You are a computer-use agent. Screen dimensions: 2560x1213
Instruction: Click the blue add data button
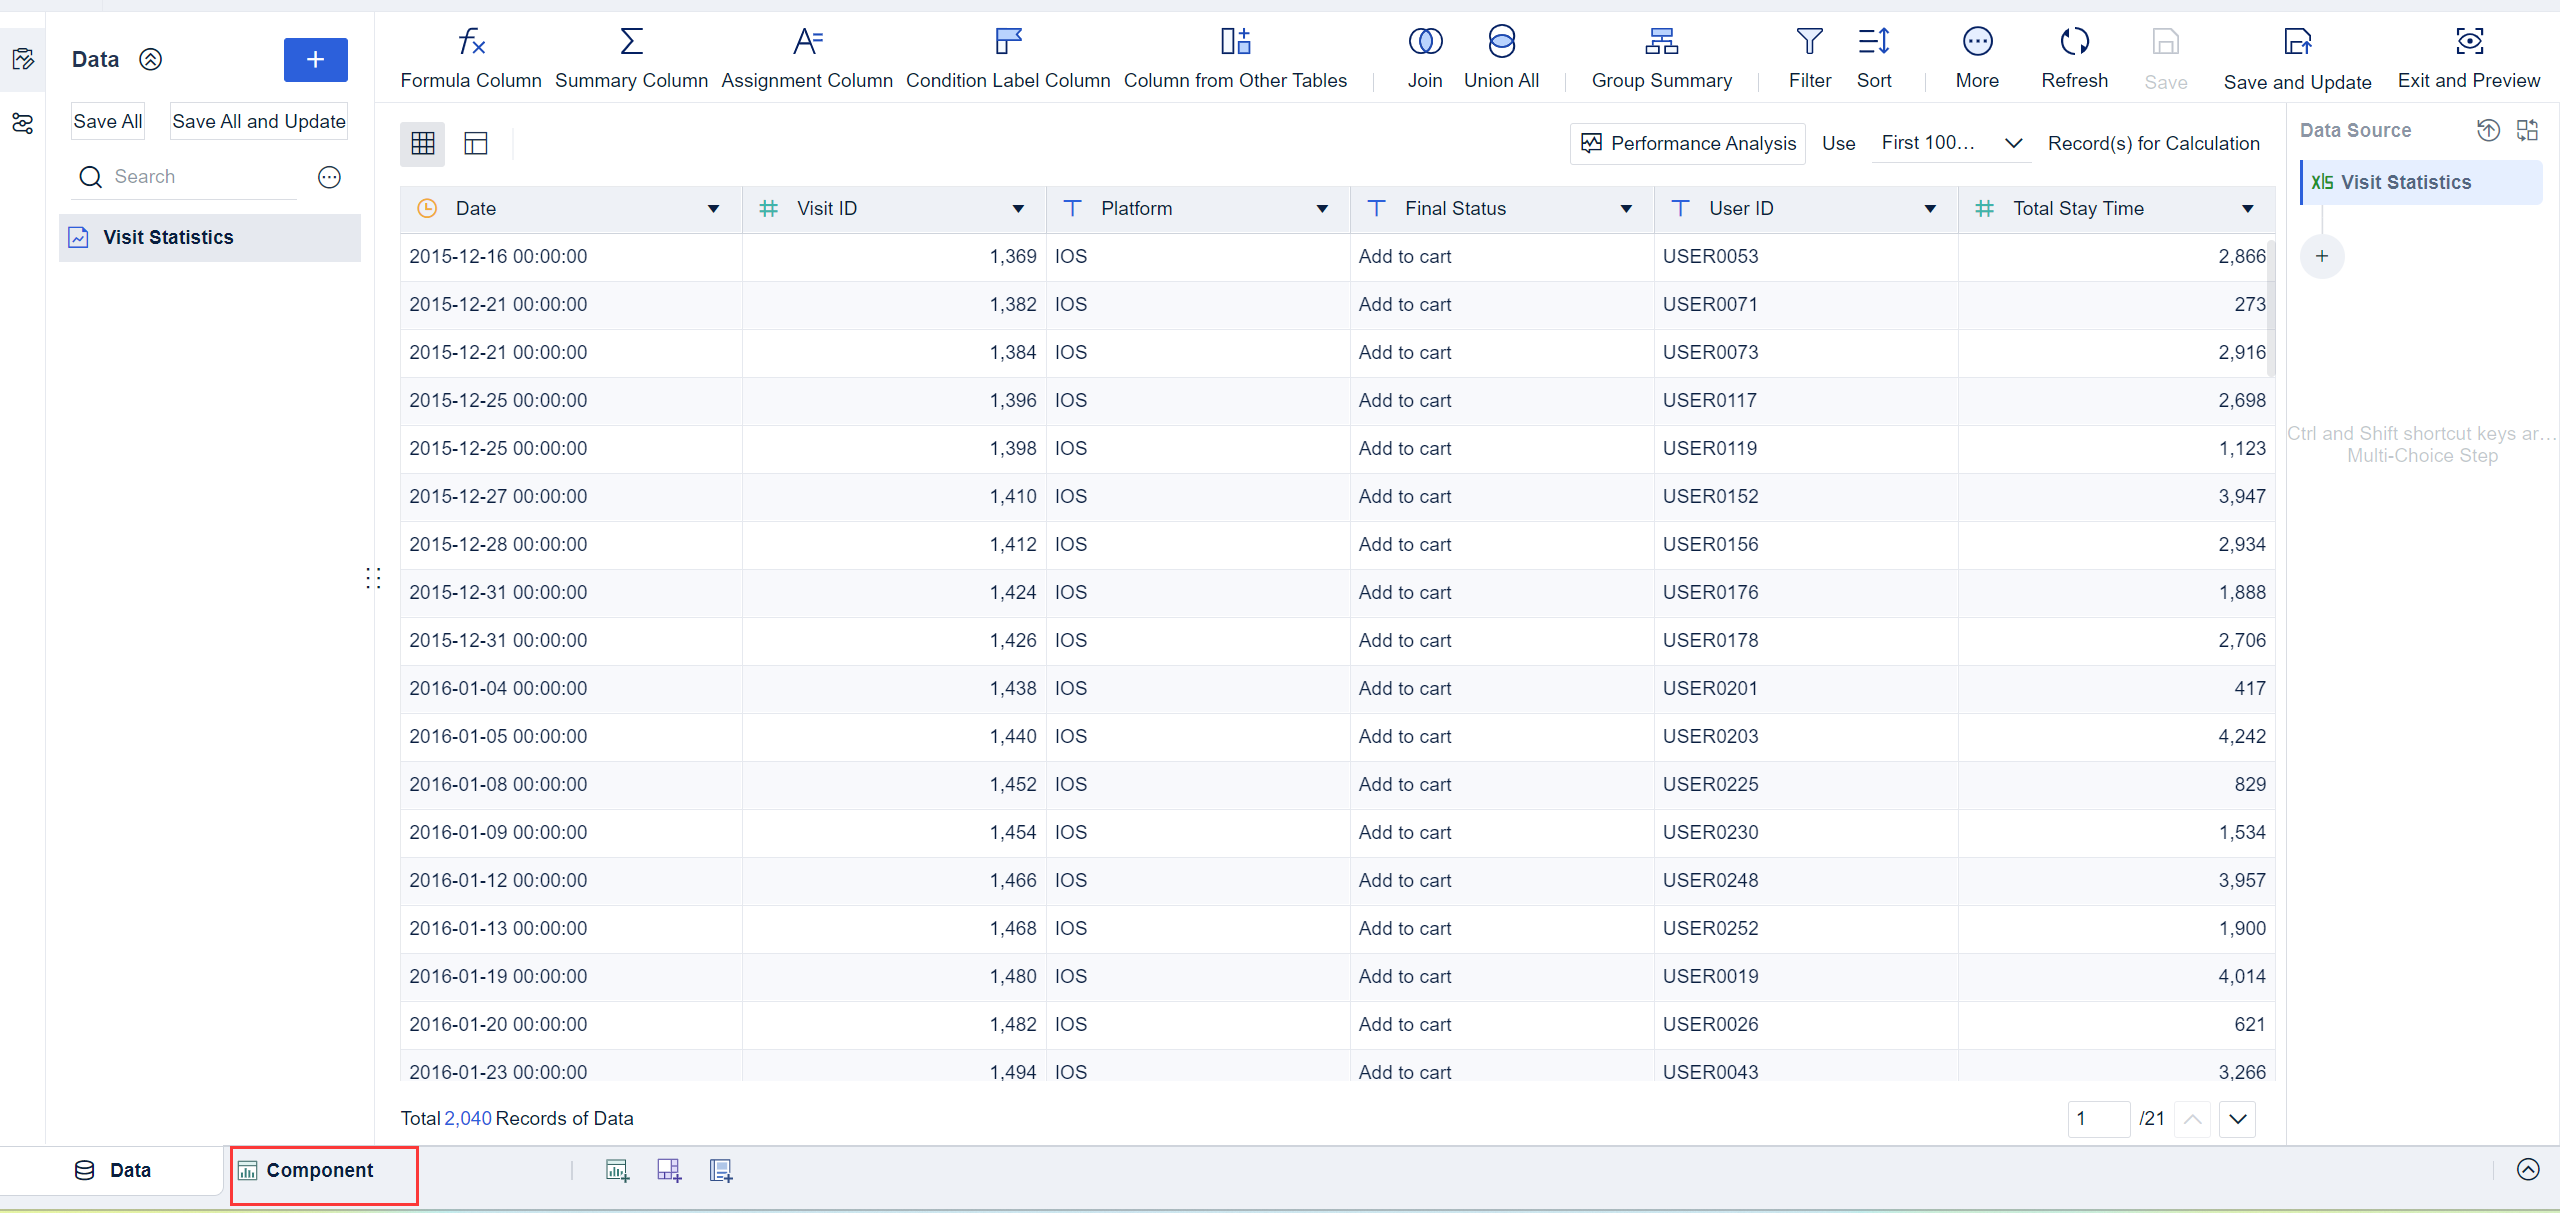(316, 60)
